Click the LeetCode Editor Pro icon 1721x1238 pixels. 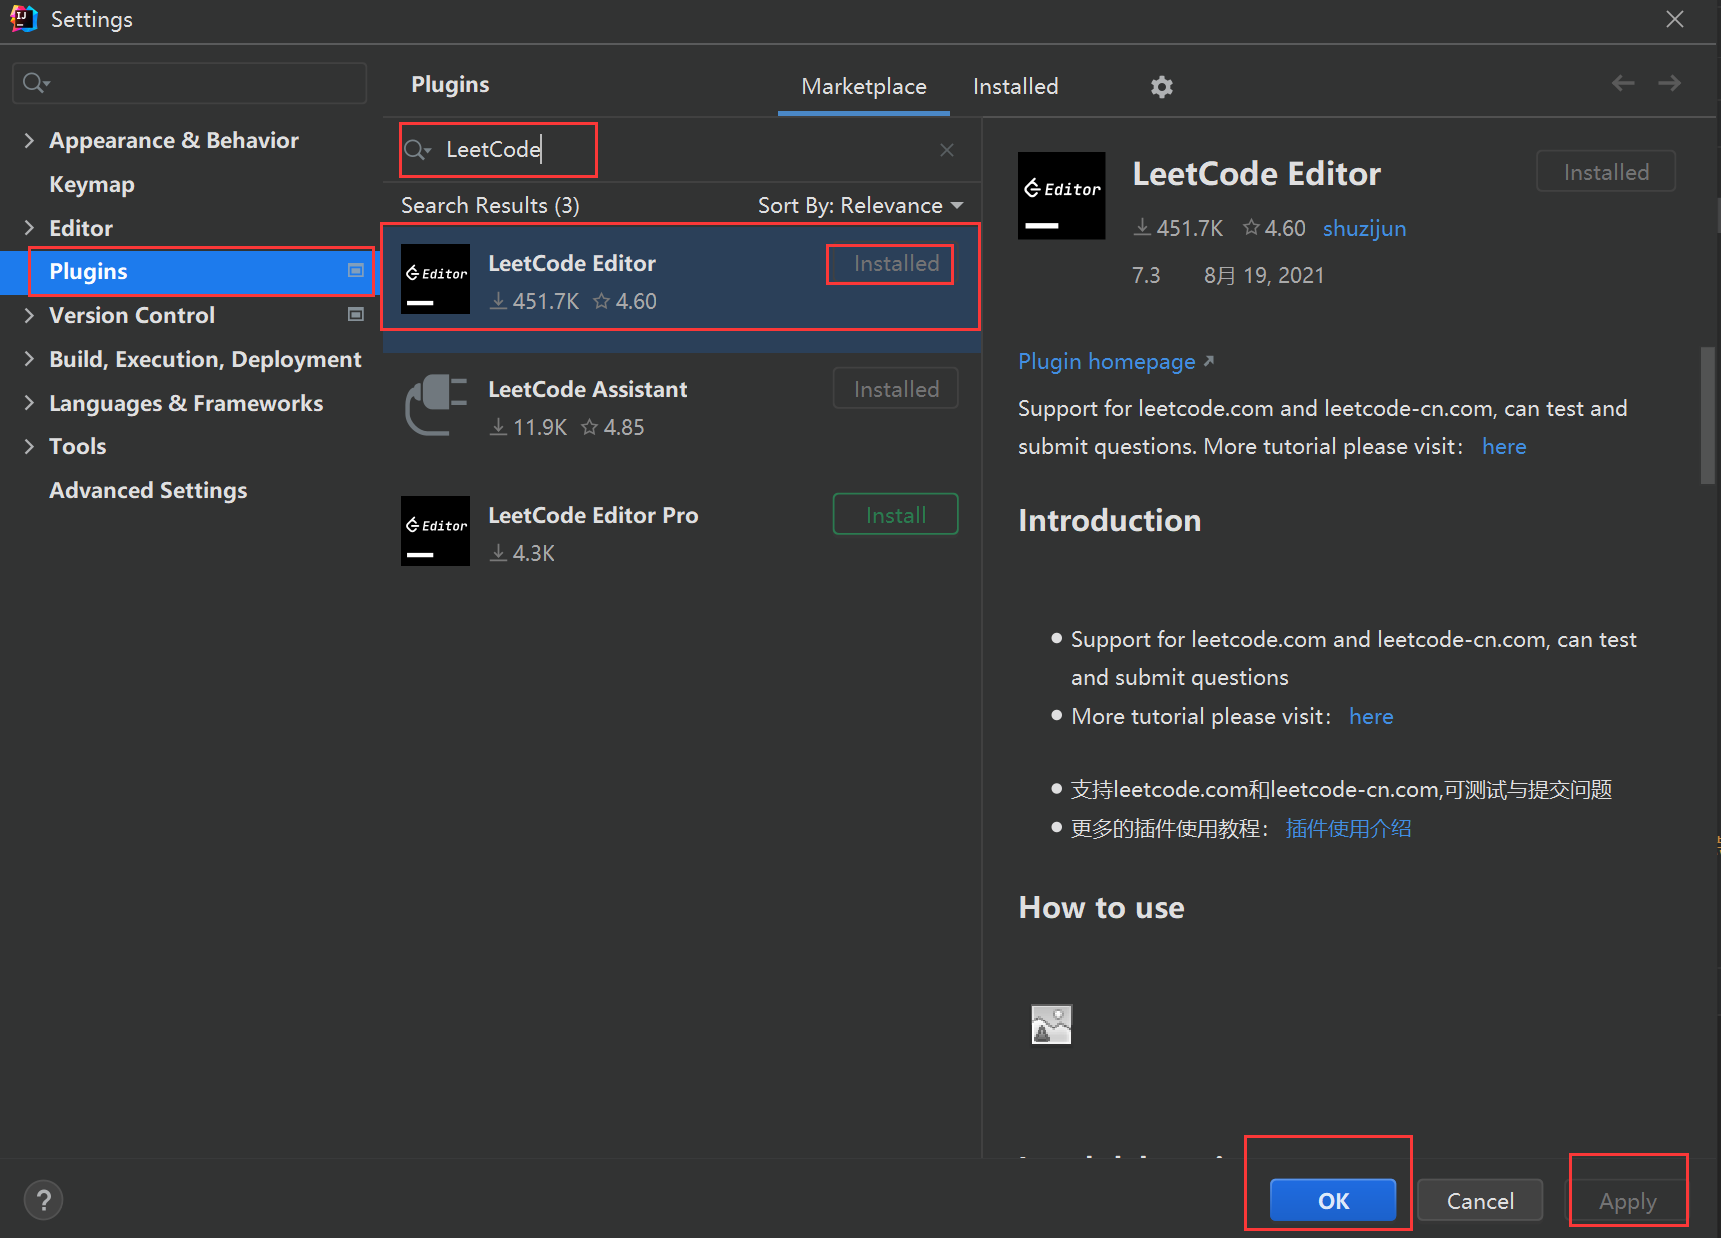[435, 531]
